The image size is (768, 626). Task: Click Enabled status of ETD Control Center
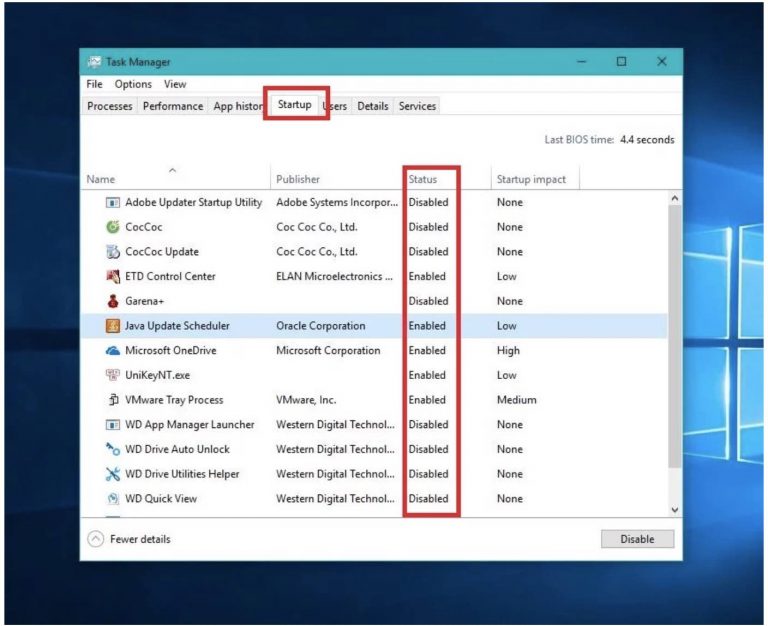click(x=427, y=276)
